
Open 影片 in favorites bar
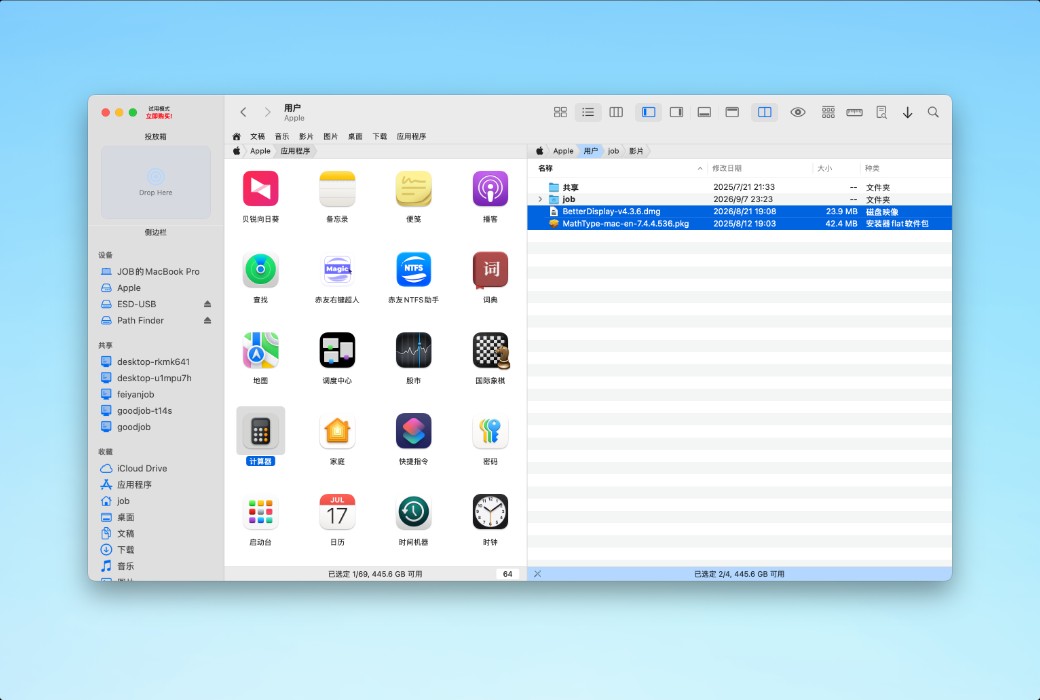306,136
